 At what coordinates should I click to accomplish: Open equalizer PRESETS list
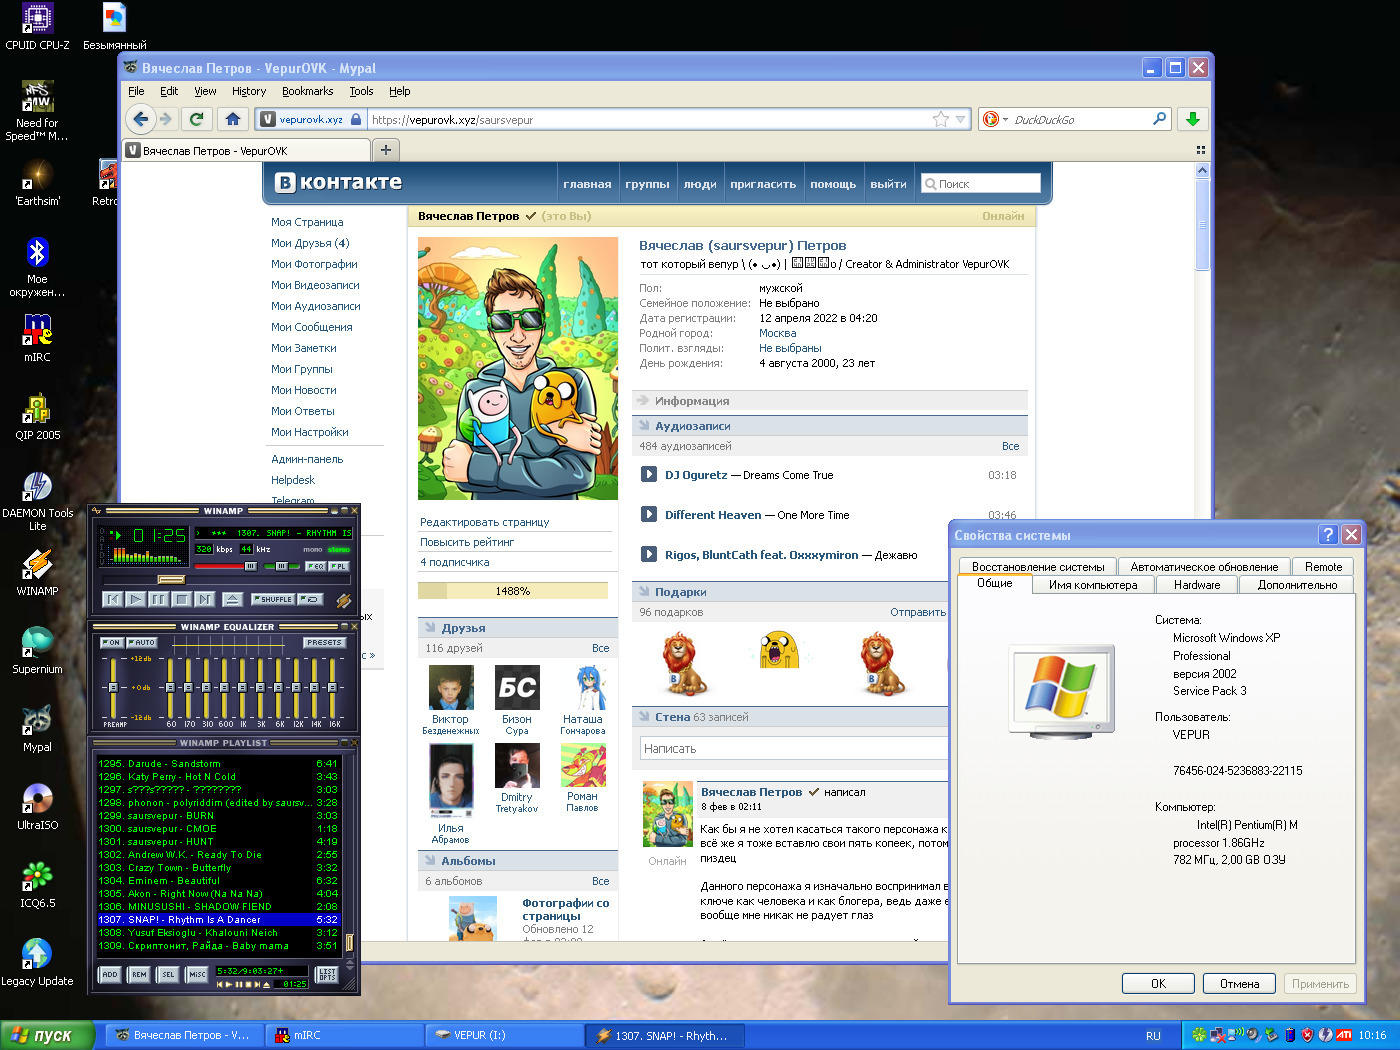pos(324,643)
